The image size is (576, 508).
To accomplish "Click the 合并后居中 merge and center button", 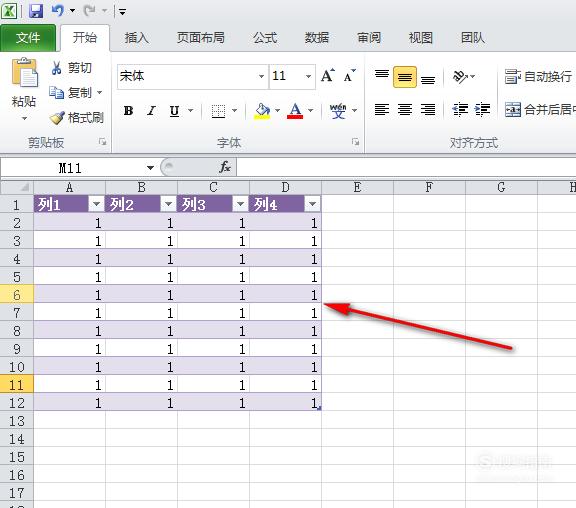I will (539, 109).
